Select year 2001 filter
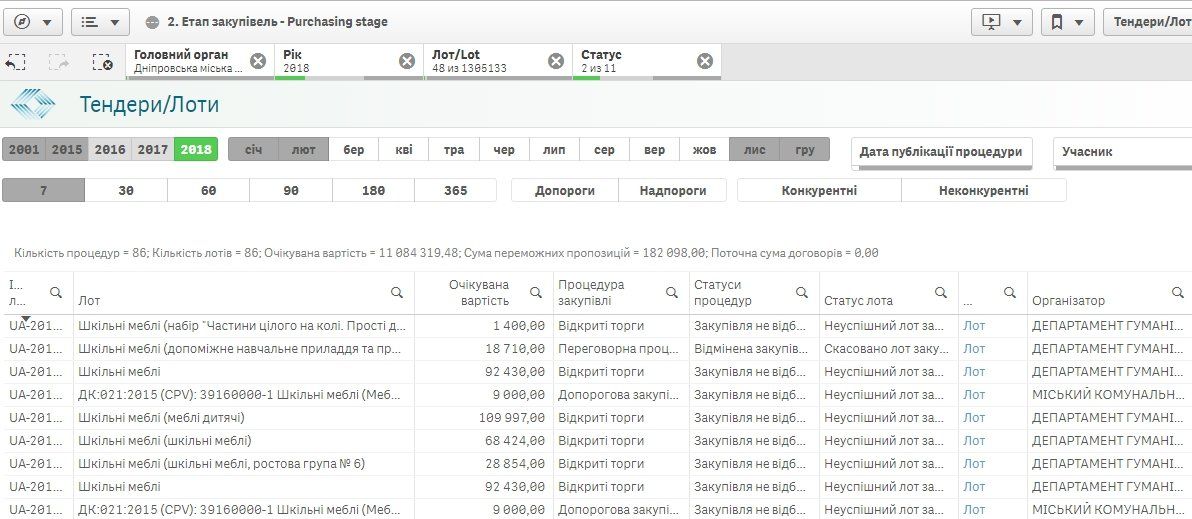The image size is (1192, 519). click(x=24, y=150)
